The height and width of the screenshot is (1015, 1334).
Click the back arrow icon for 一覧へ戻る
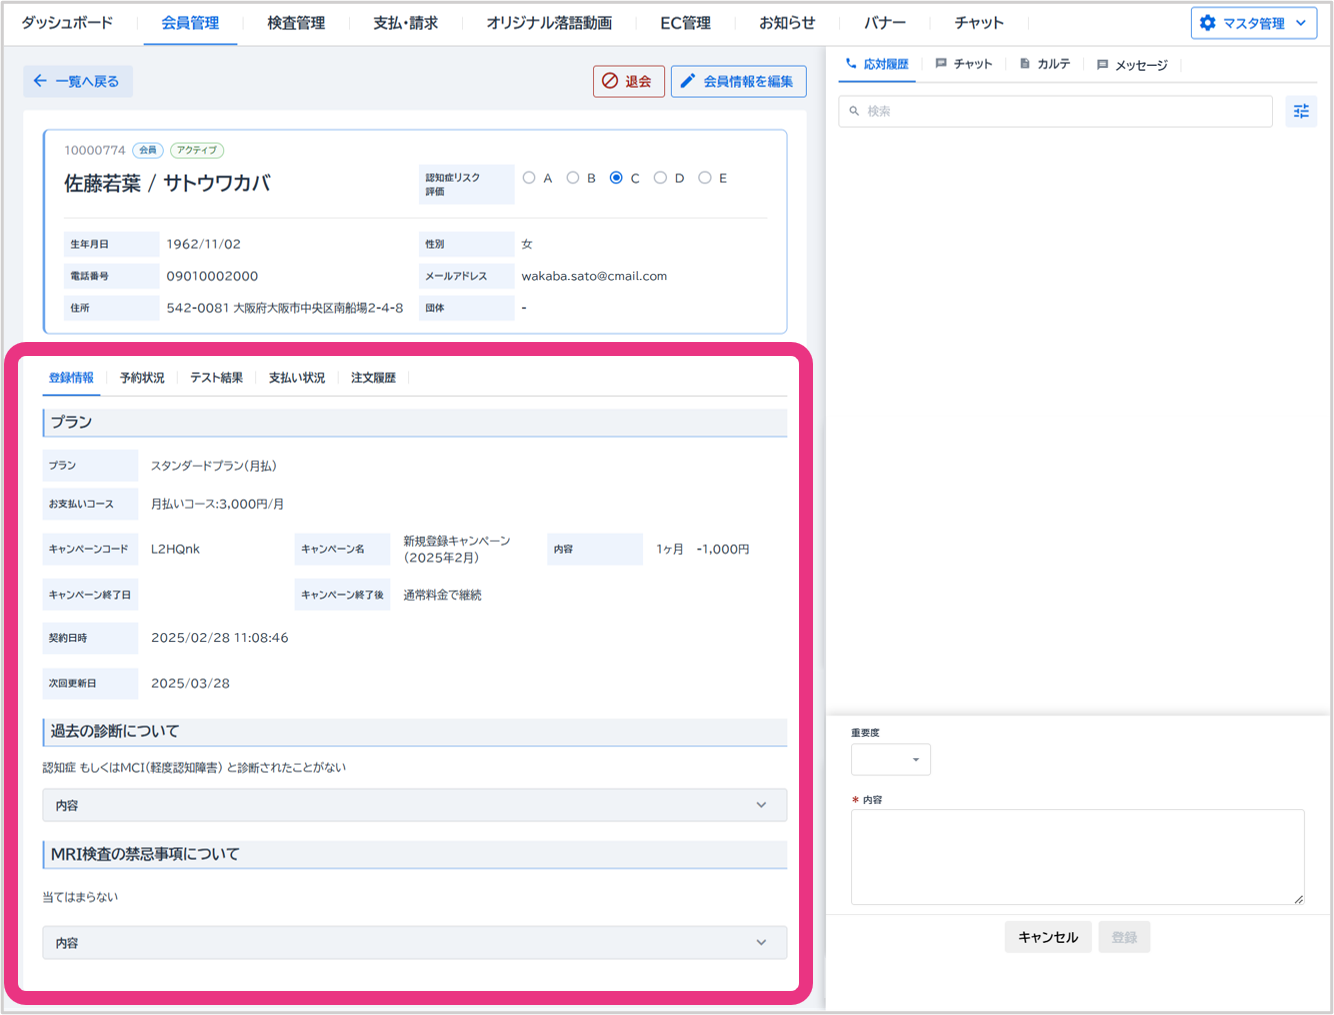point(40,81)
